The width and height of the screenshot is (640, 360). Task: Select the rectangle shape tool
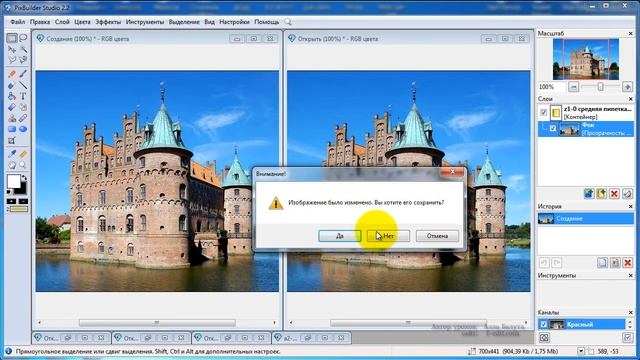pyautogui.click(x=12, y=129)
